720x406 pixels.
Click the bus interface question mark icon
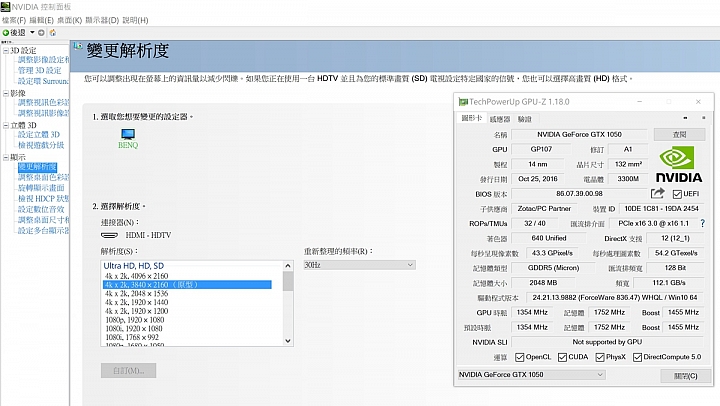(x=702, y=223)
